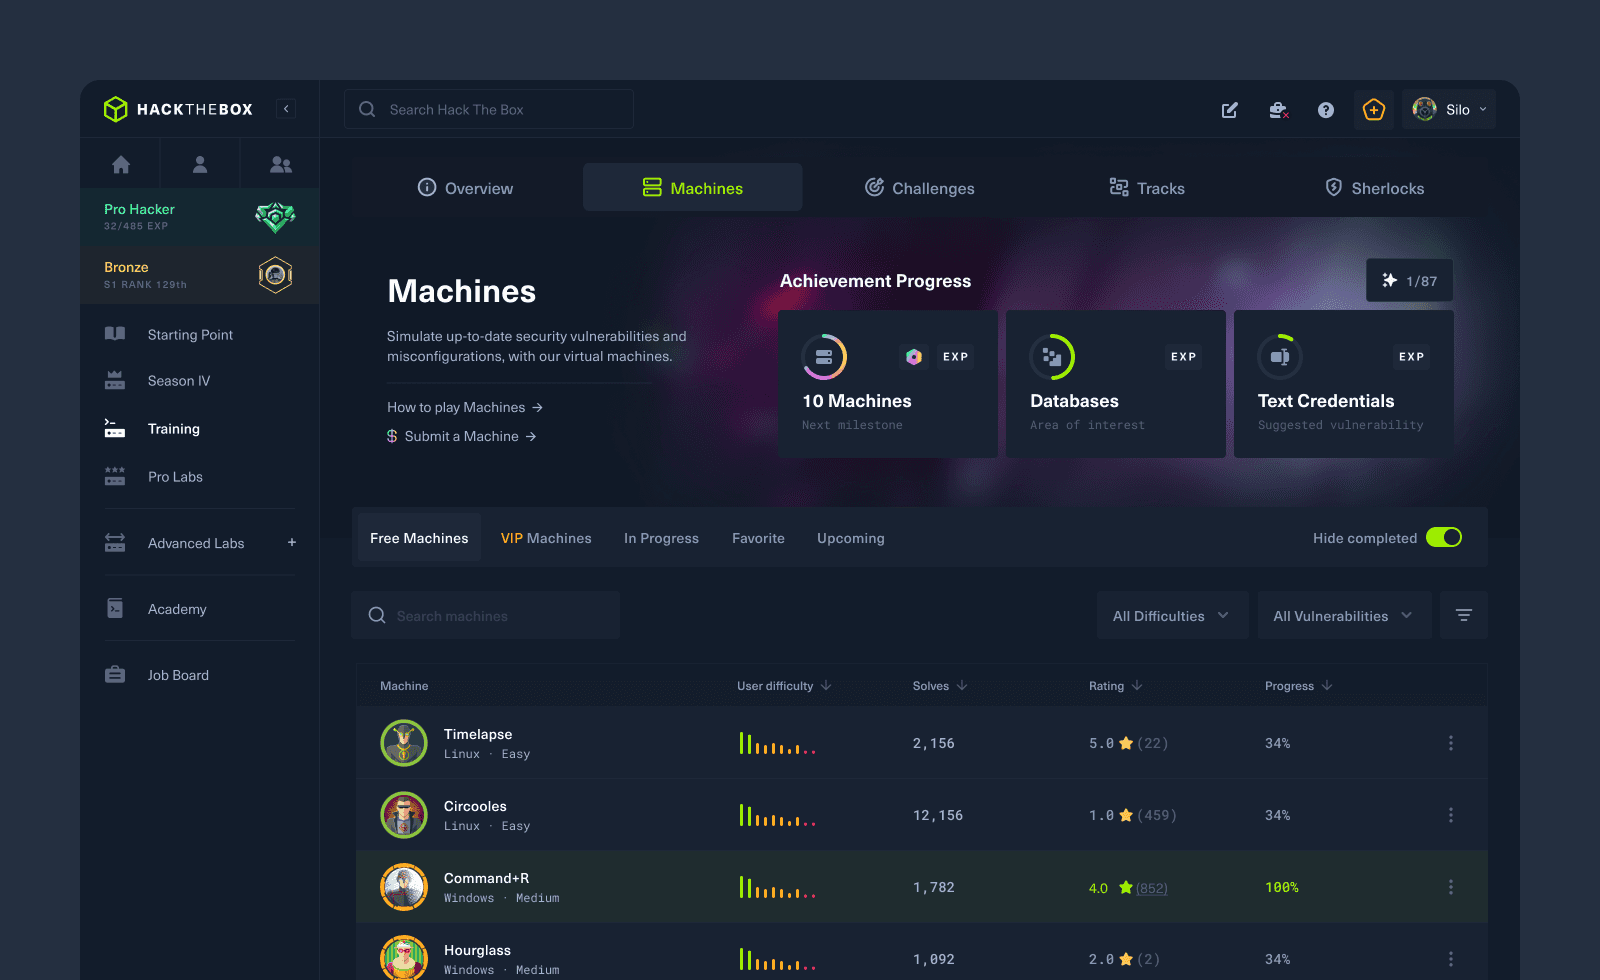Sort by Progress column arrow
Viewport: 1600px width, 980px height.
click(1327, 686)
